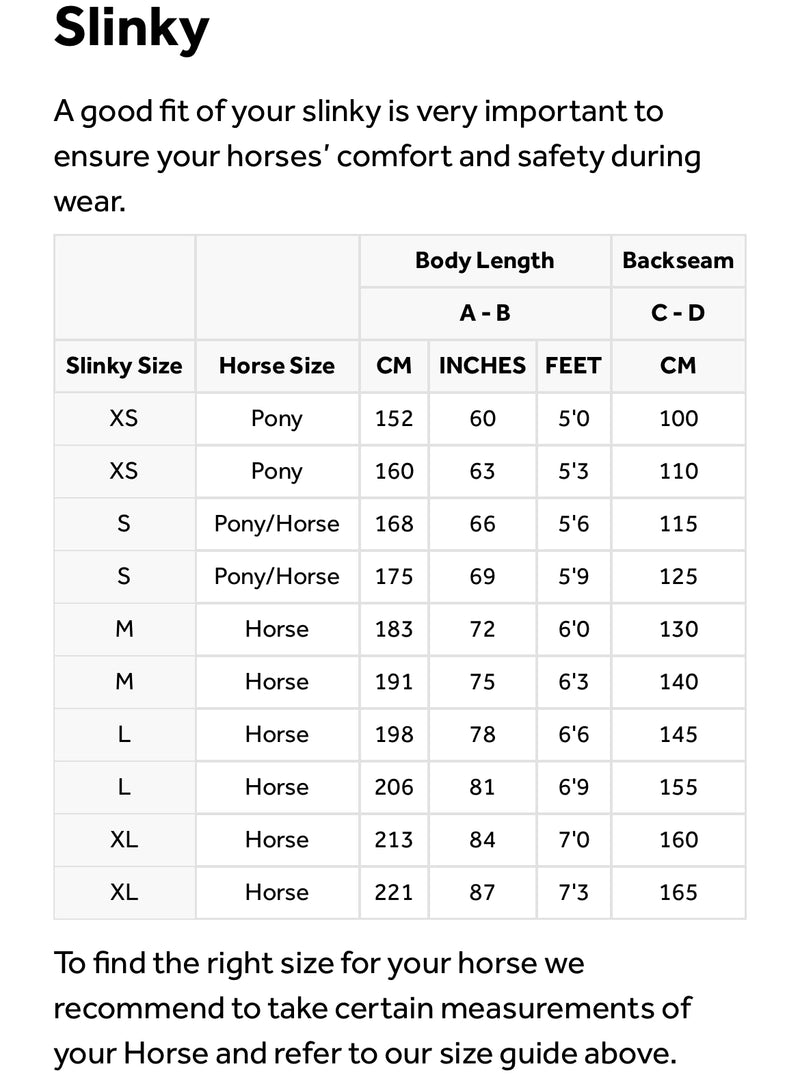
Task: Click the INCHES column header
Action: click(482, 366)
